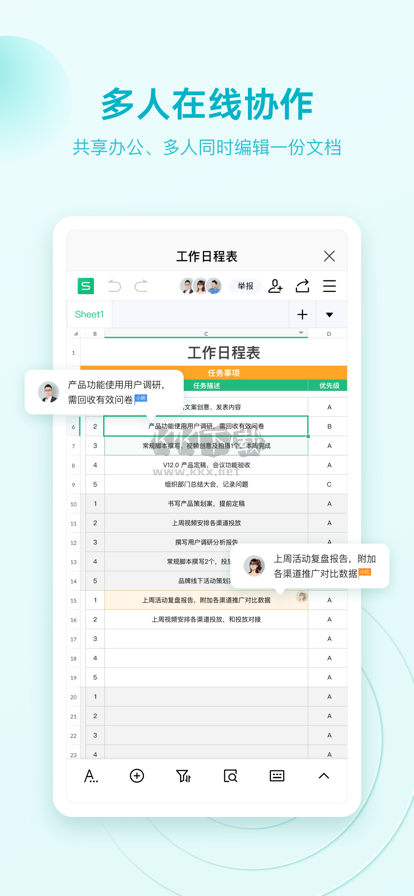Select all cells using the corner triangle
Screen dimensions: 414x896
(x=76, y=333)
